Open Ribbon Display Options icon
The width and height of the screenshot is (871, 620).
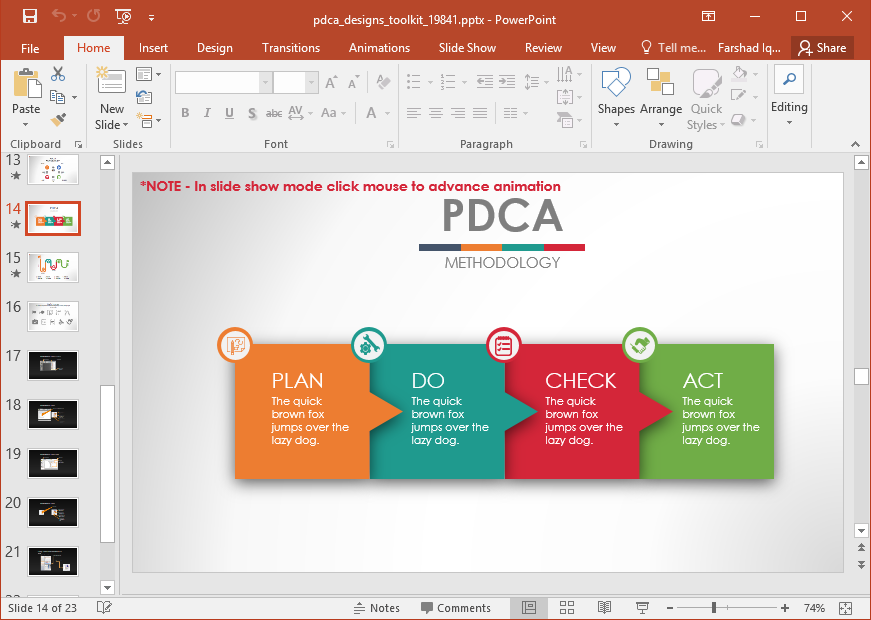coord(708,16)
